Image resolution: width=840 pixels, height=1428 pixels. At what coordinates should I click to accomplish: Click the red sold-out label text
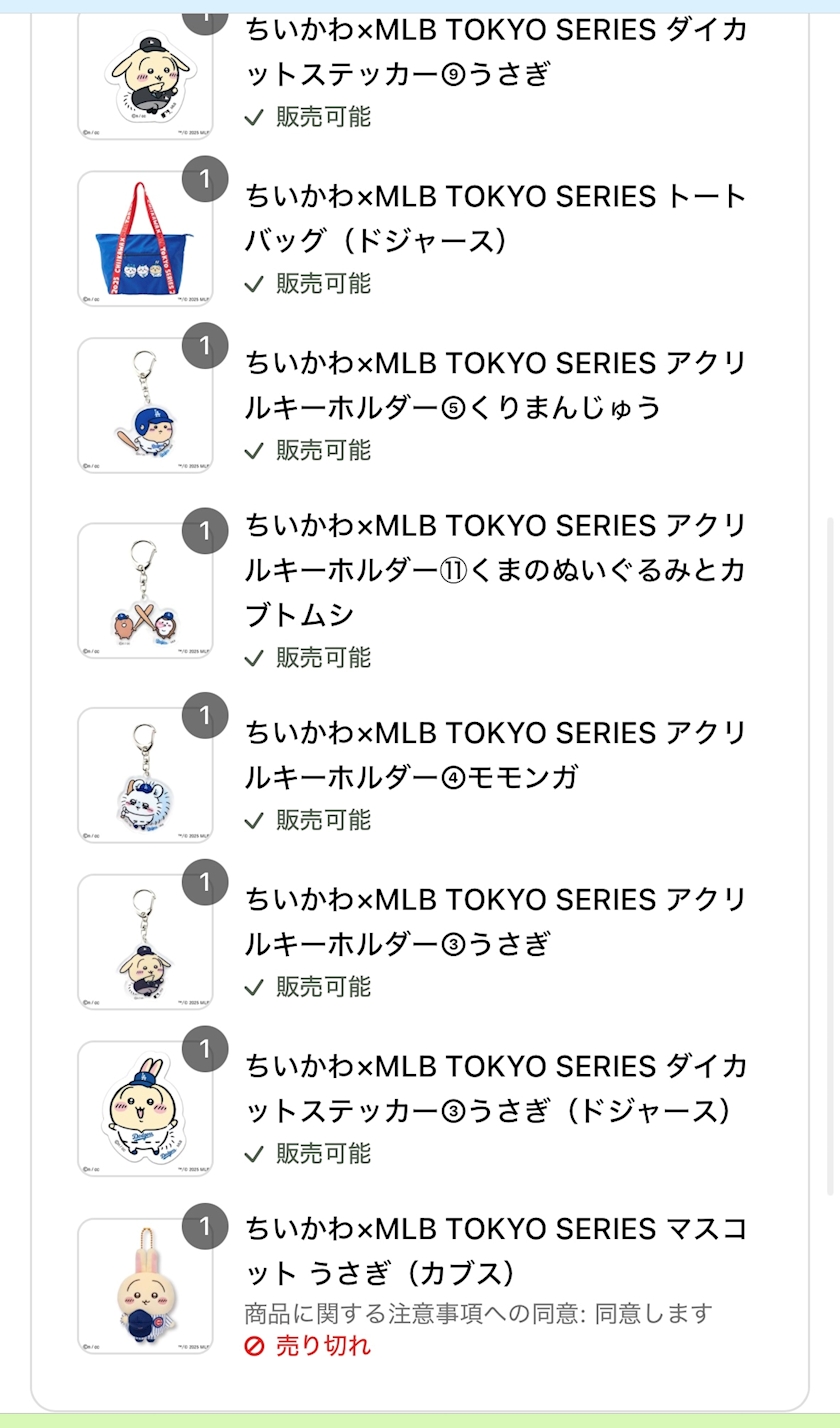[x=323, y=1346]
